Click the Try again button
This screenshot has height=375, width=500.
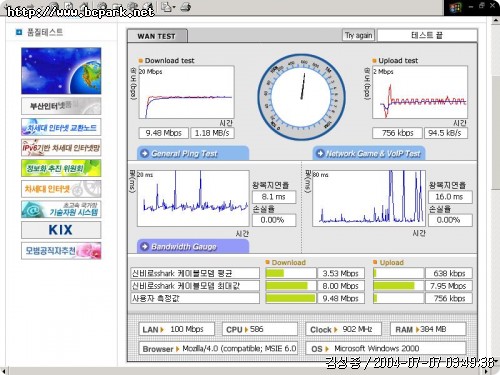(x=358, y=35)
